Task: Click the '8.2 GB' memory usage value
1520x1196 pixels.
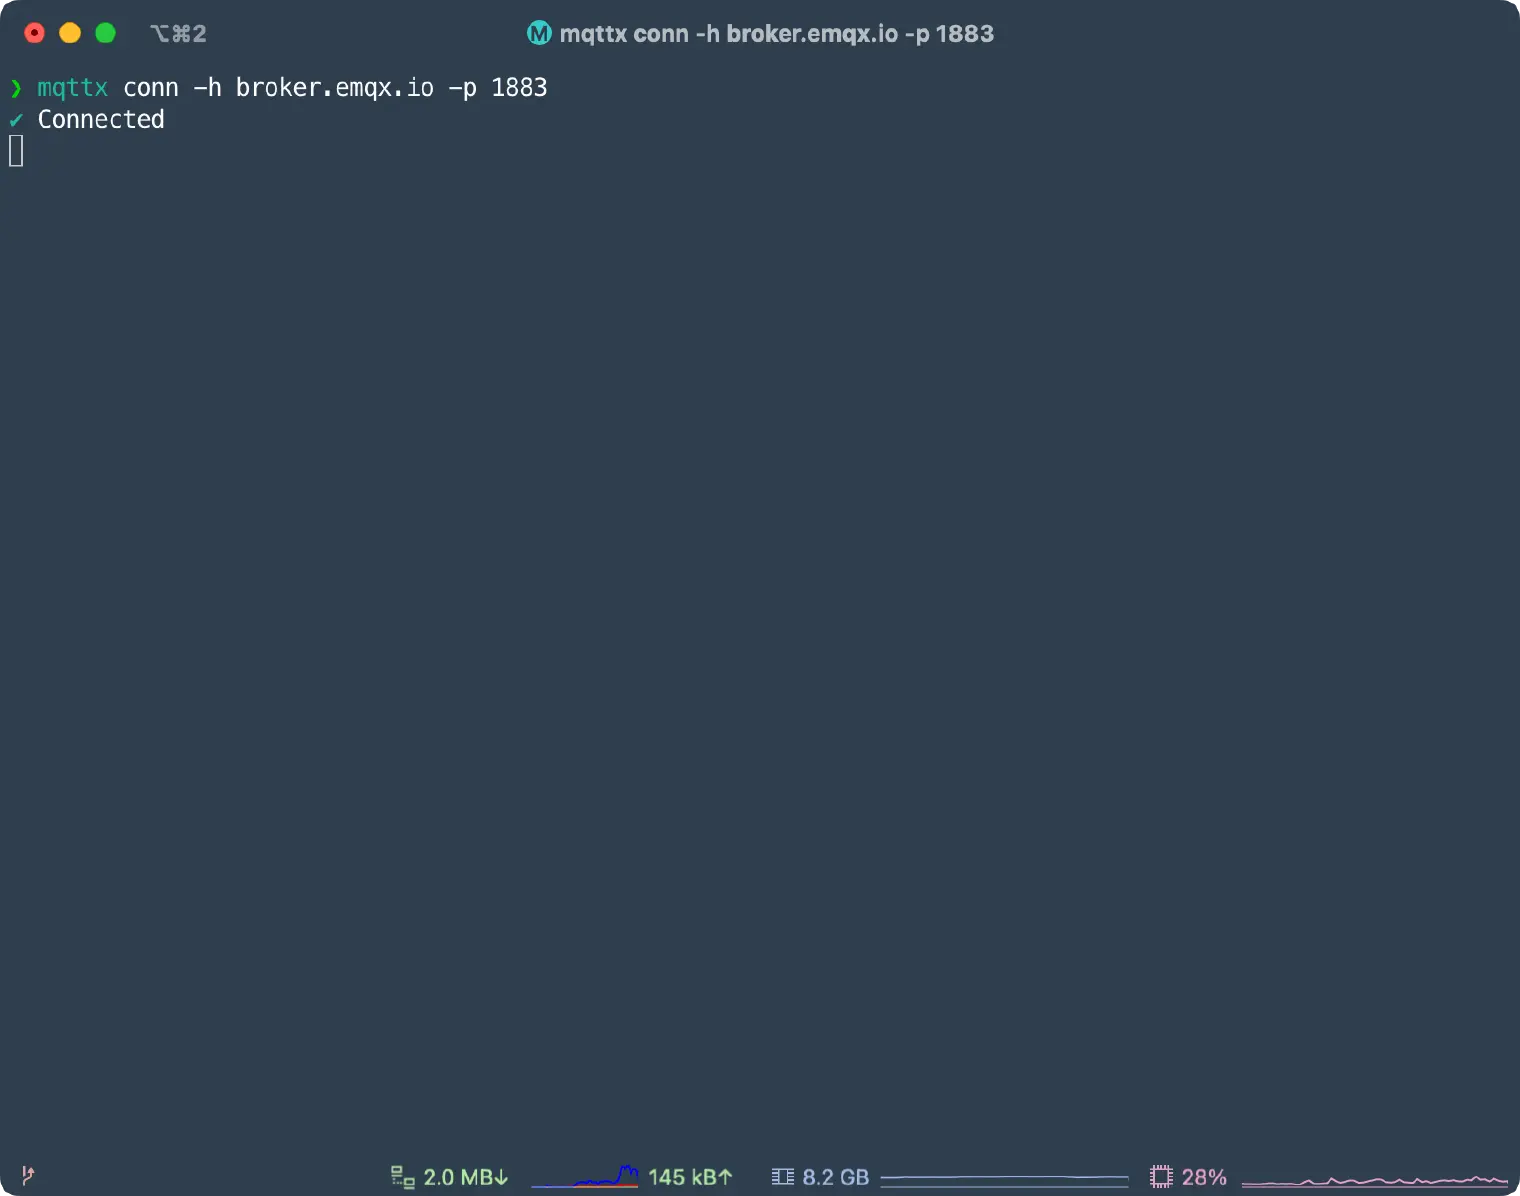Action: click(836, 1177)
